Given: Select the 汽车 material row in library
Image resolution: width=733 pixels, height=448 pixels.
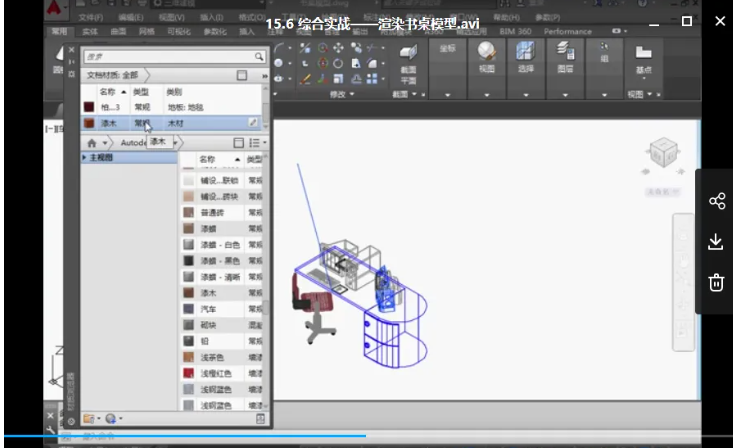Looking at the screenshot, I should coord(222,309).
